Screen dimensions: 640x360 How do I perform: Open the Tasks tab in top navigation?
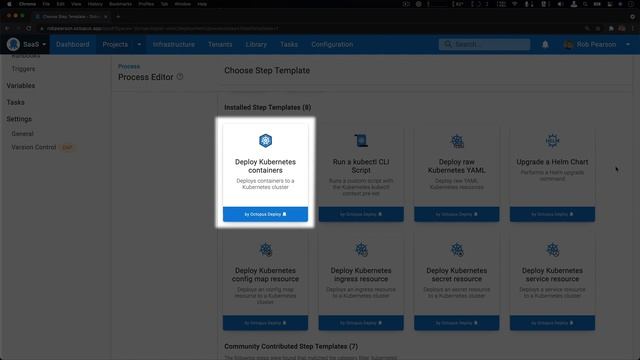[x=289, y=44]
